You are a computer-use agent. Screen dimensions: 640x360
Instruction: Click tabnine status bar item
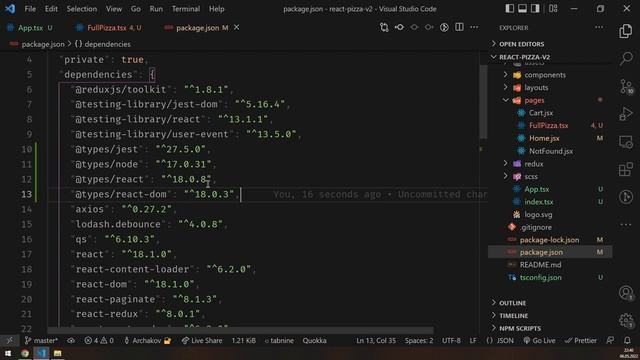tap(279, 340)
